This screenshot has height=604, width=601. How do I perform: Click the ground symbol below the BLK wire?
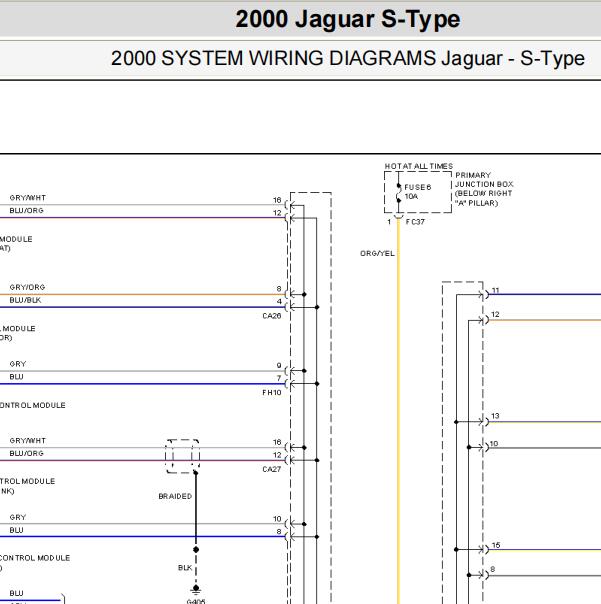(196, 589)
